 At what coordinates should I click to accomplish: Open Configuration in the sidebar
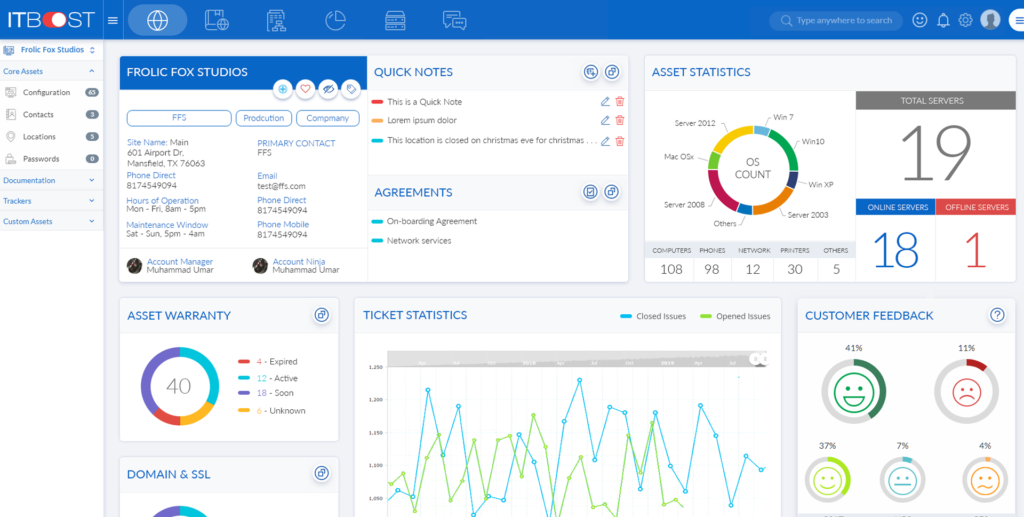51,93
